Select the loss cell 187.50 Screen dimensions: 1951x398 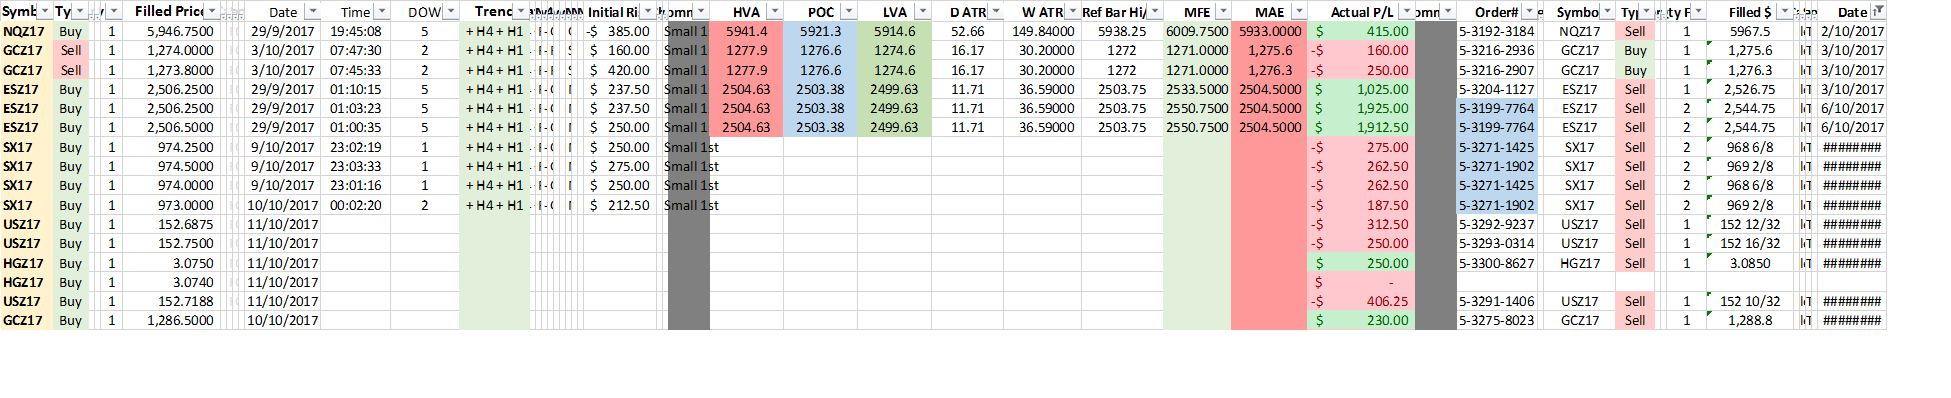click(x=1361, y=205)
